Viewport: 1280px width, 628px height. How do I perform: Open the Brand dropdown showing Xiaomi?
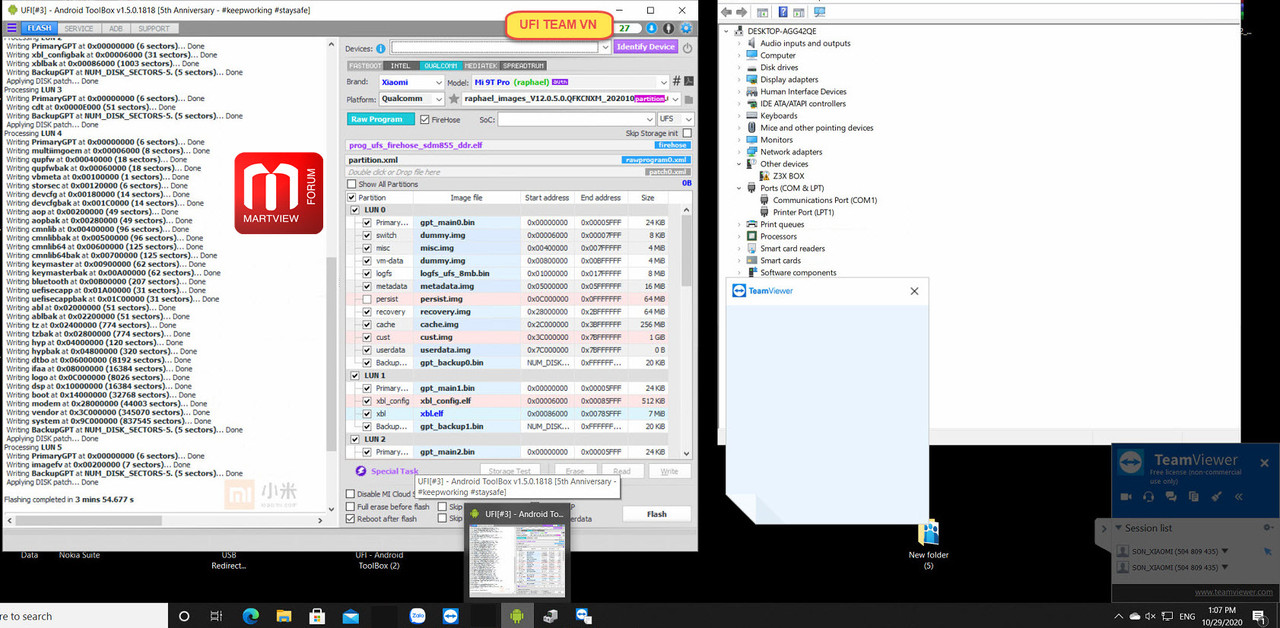pyautogui.click(x=412, y=82)
